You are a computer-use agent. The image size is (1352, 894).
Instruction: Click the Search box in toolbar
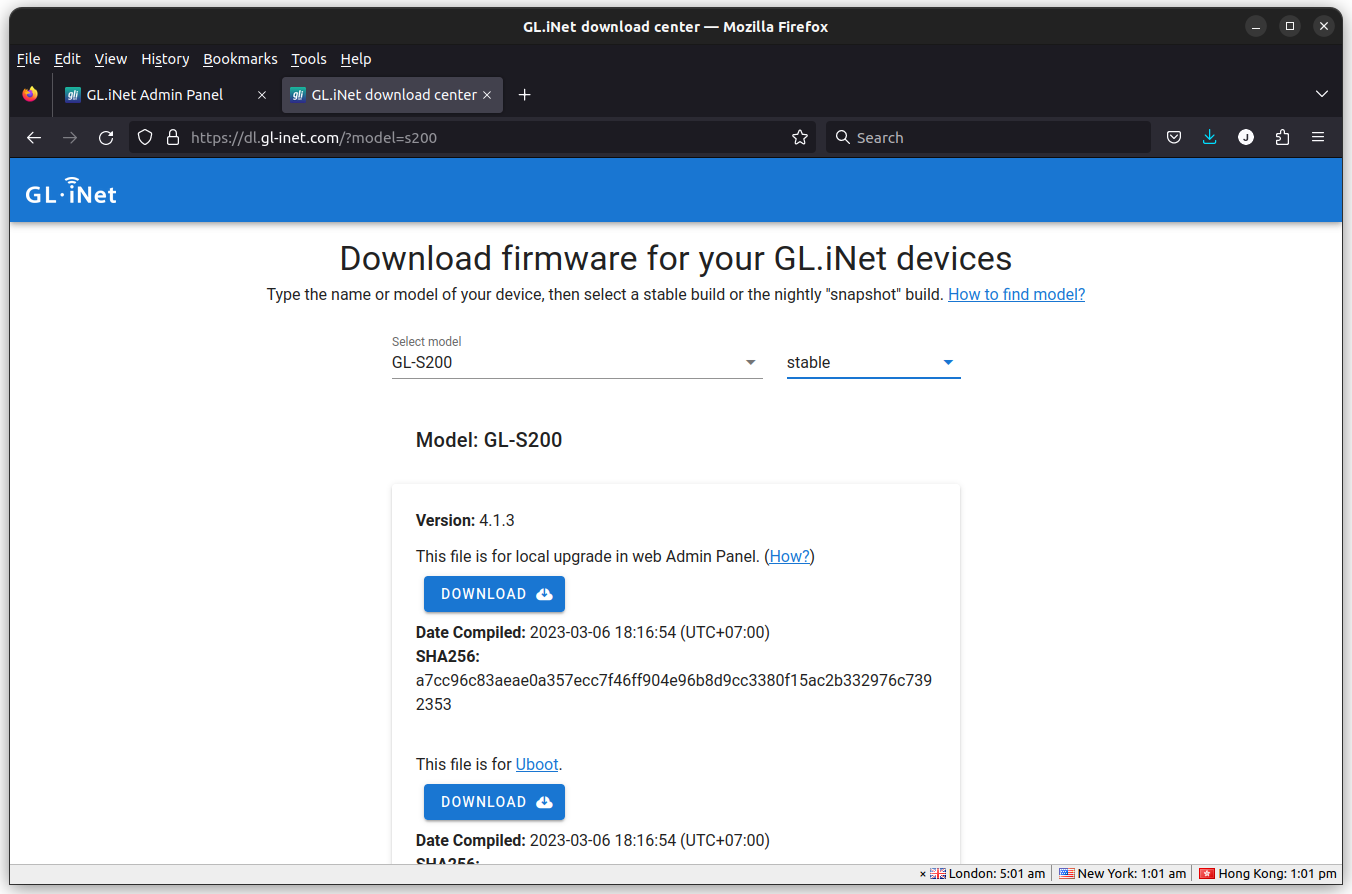(988, 138)
